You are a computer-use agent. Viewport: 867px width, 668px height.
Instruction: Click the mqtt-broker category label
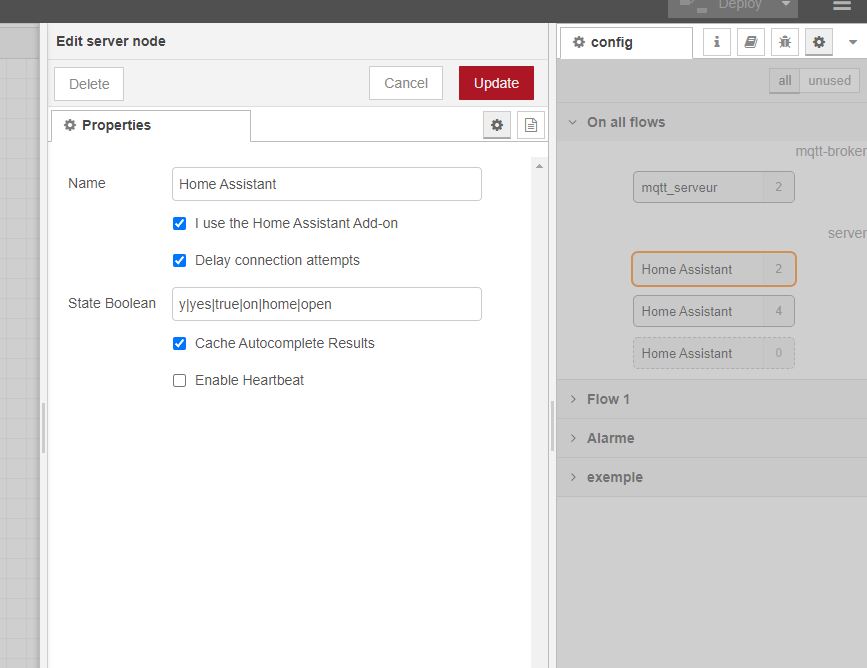click(831, 152)
